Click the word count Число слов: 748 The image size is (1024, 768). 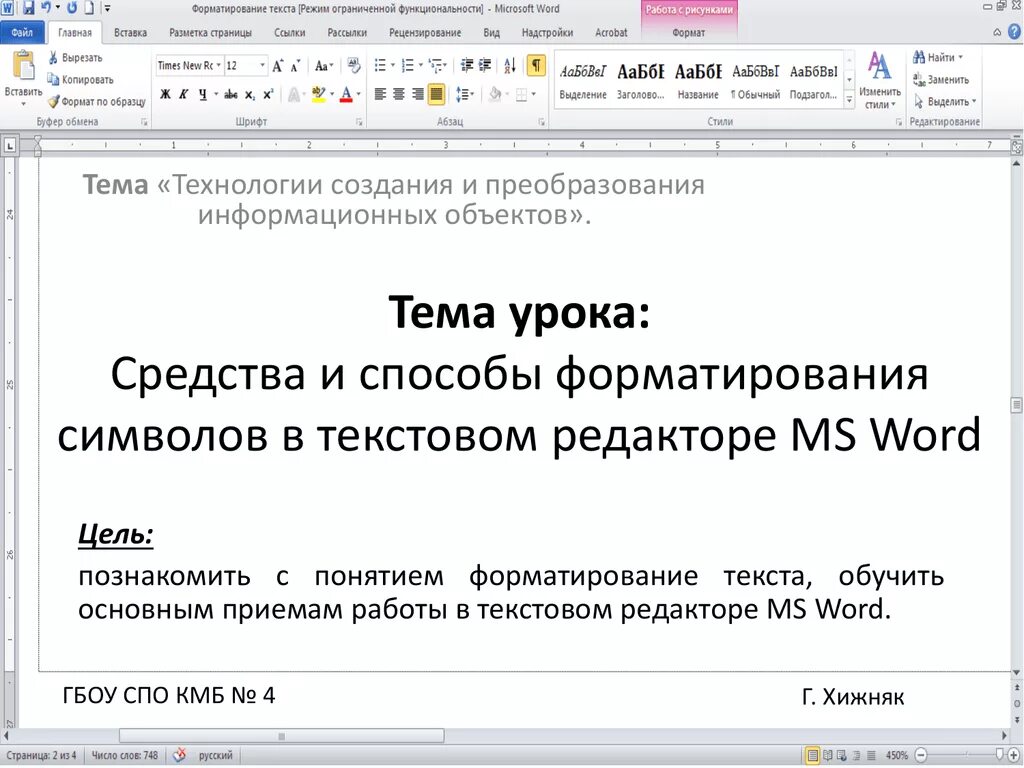point(125,756)
